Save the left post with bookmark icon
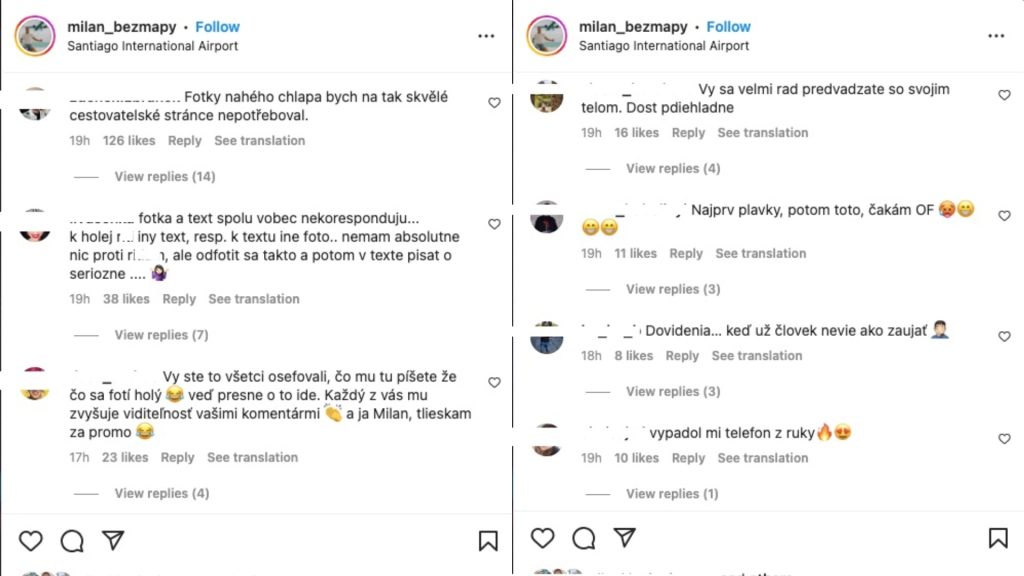The width and height of the screenshot is (1024, 576). (487, 541)
